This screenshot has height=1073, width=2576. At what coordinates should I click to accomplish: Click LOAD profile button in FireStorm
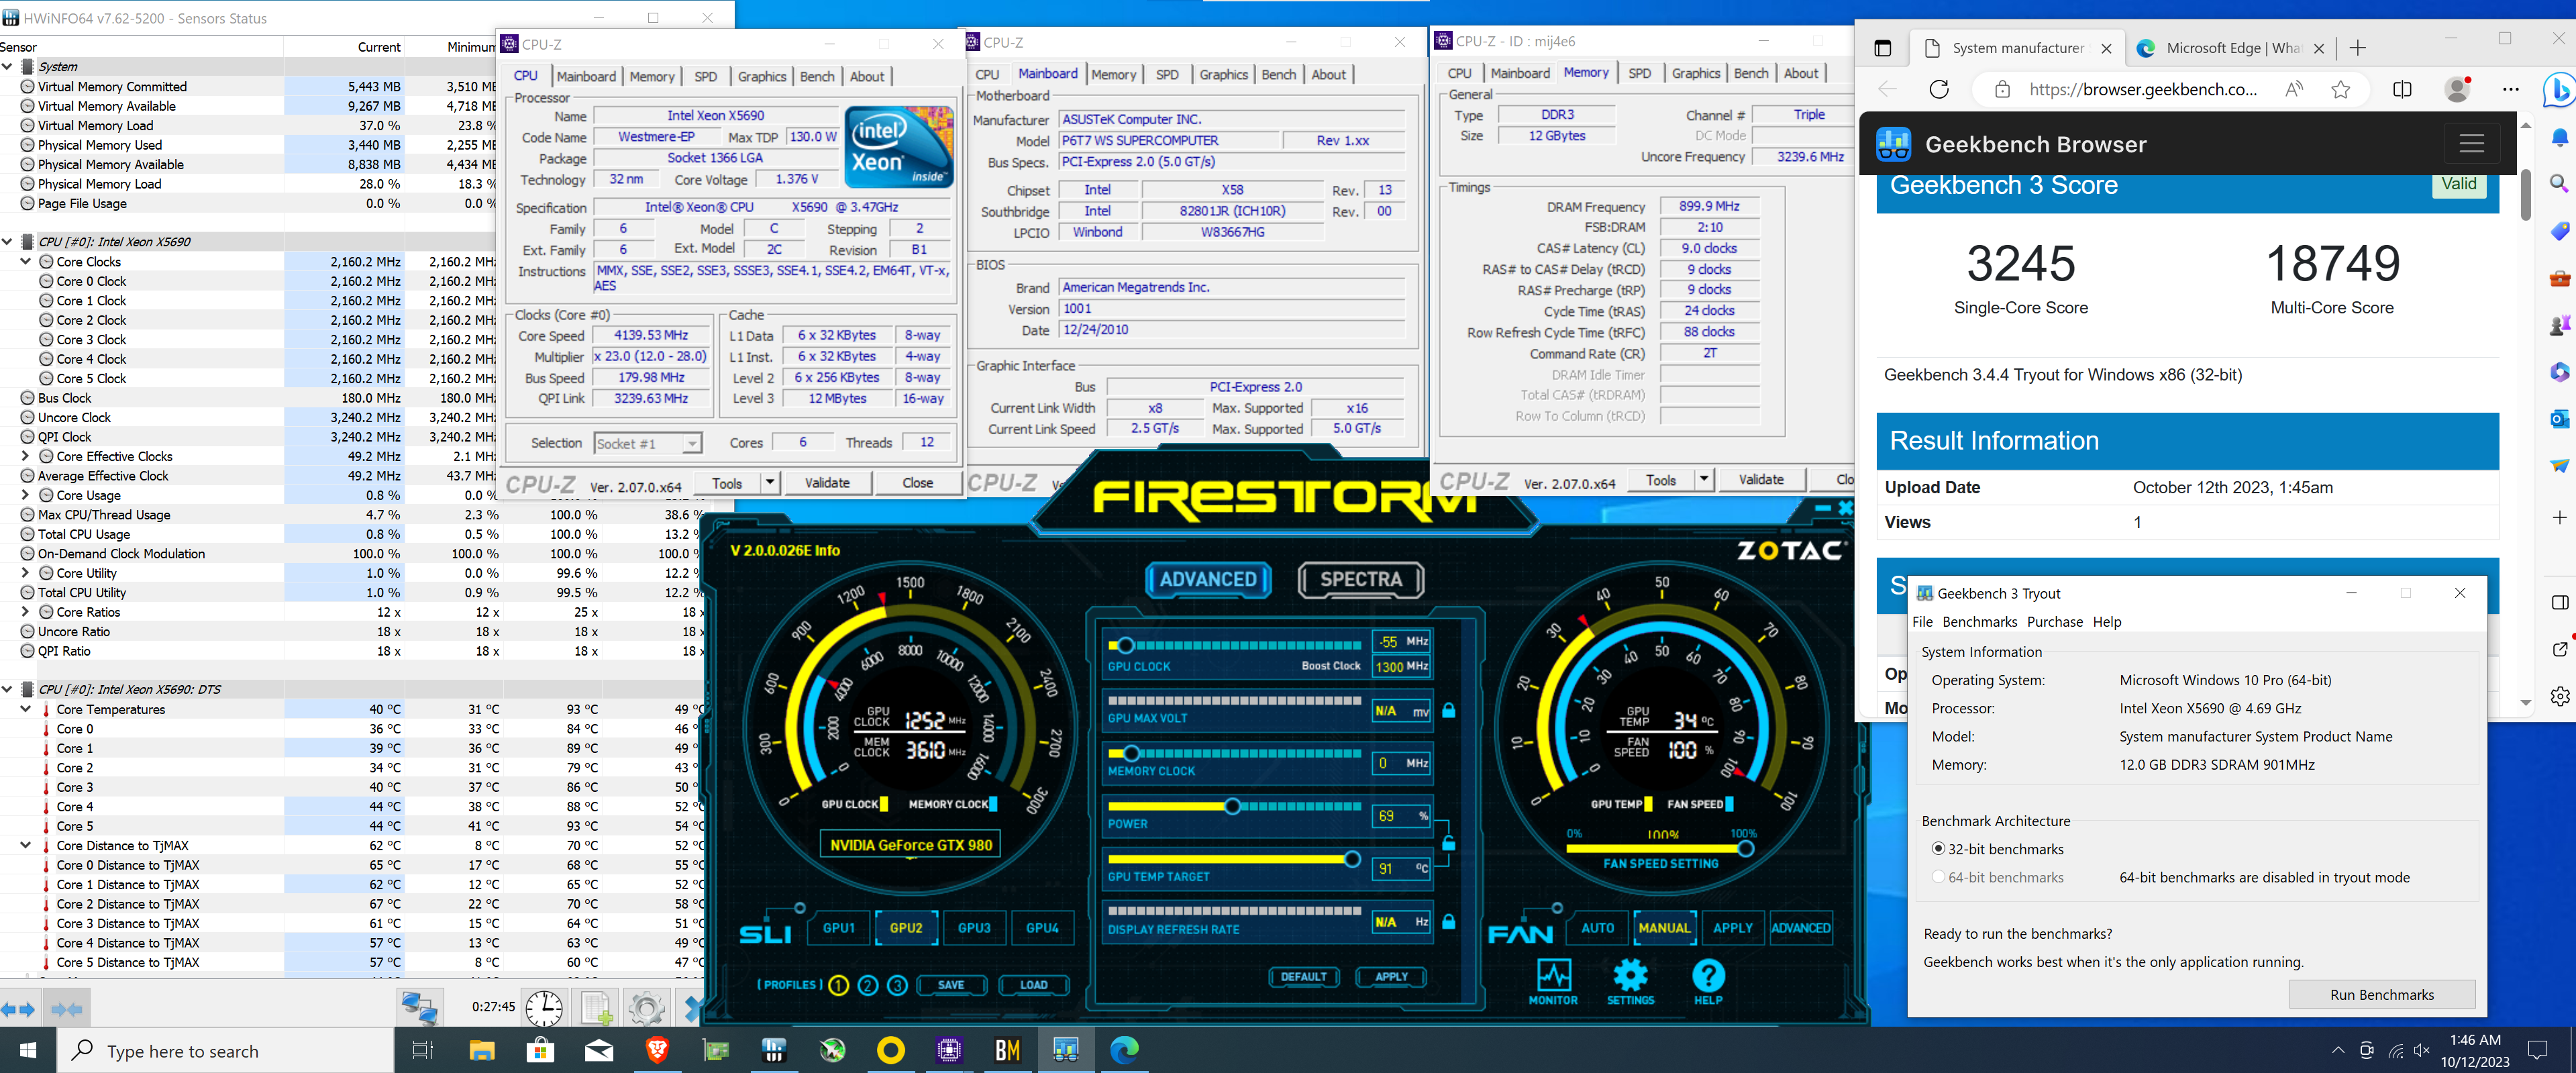click(x=1033, y=985)
